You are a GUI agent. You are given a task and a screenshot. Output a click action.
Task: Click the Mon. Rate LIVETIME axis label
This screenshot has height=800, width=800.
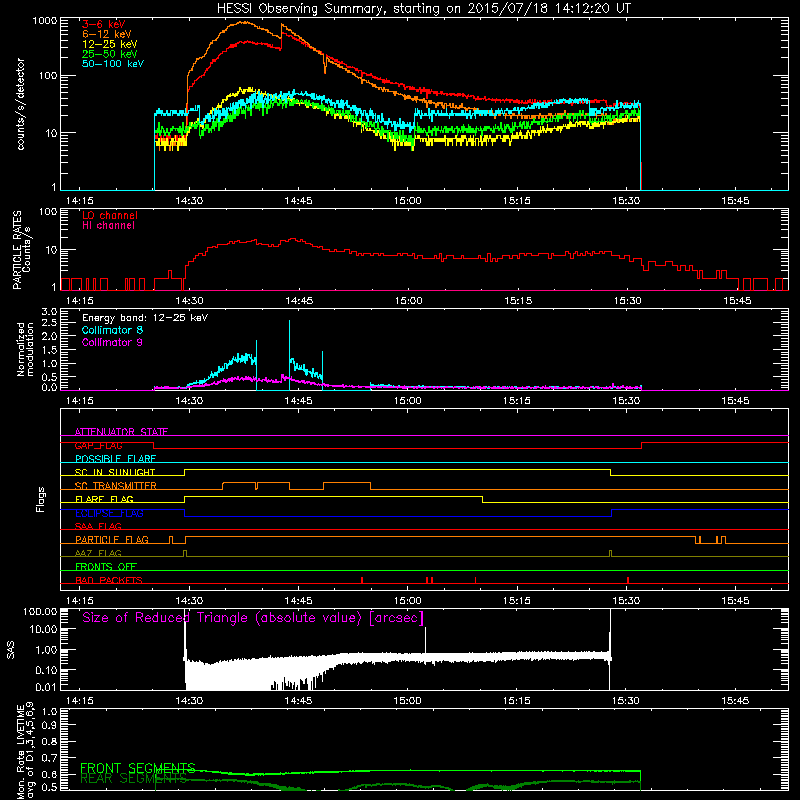pos(25,750)
